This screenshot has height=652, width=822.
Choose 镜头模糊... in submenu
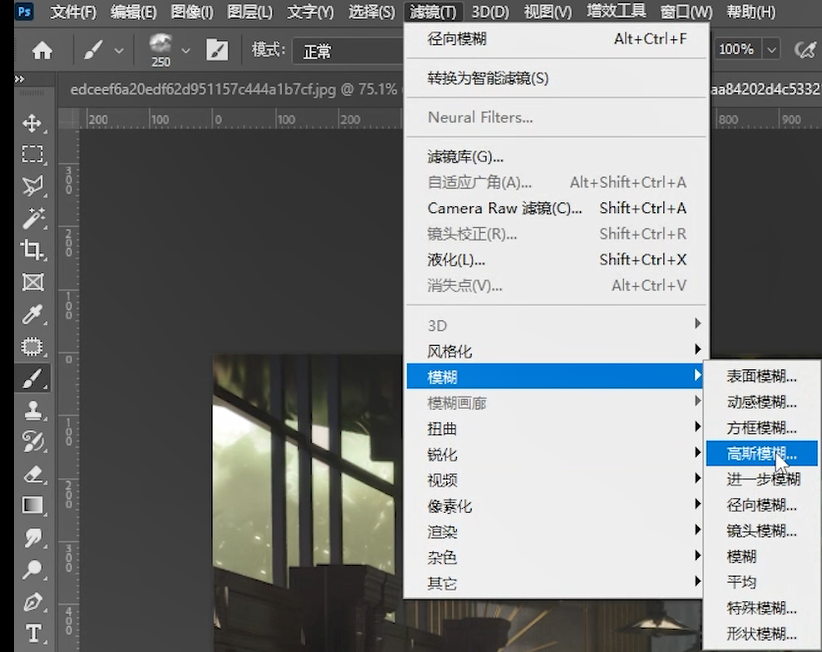[x=762, y=531]
